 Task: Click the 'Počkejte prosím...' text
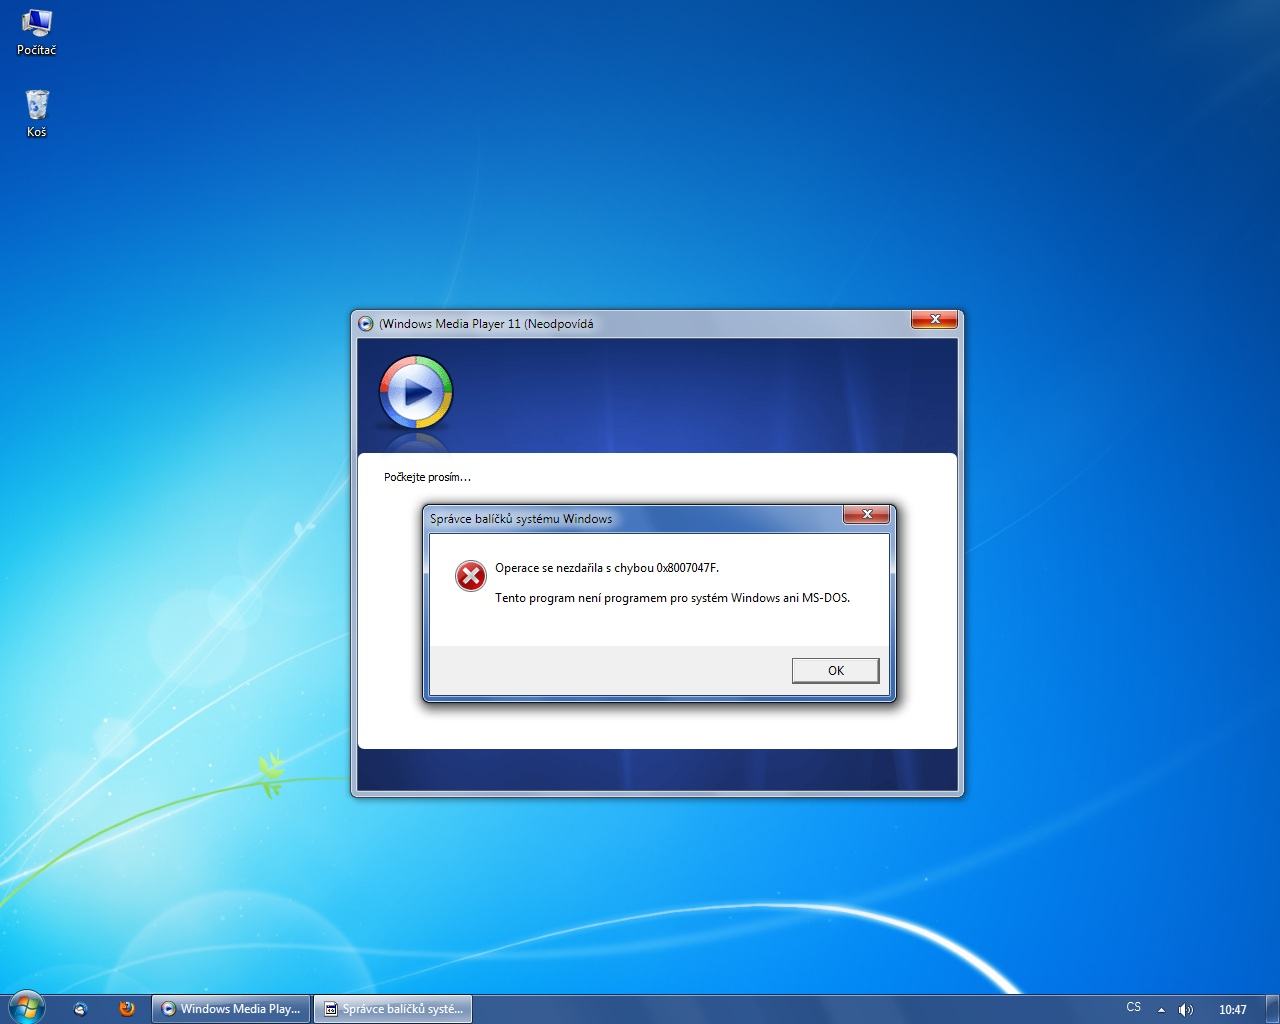[427, 477]
